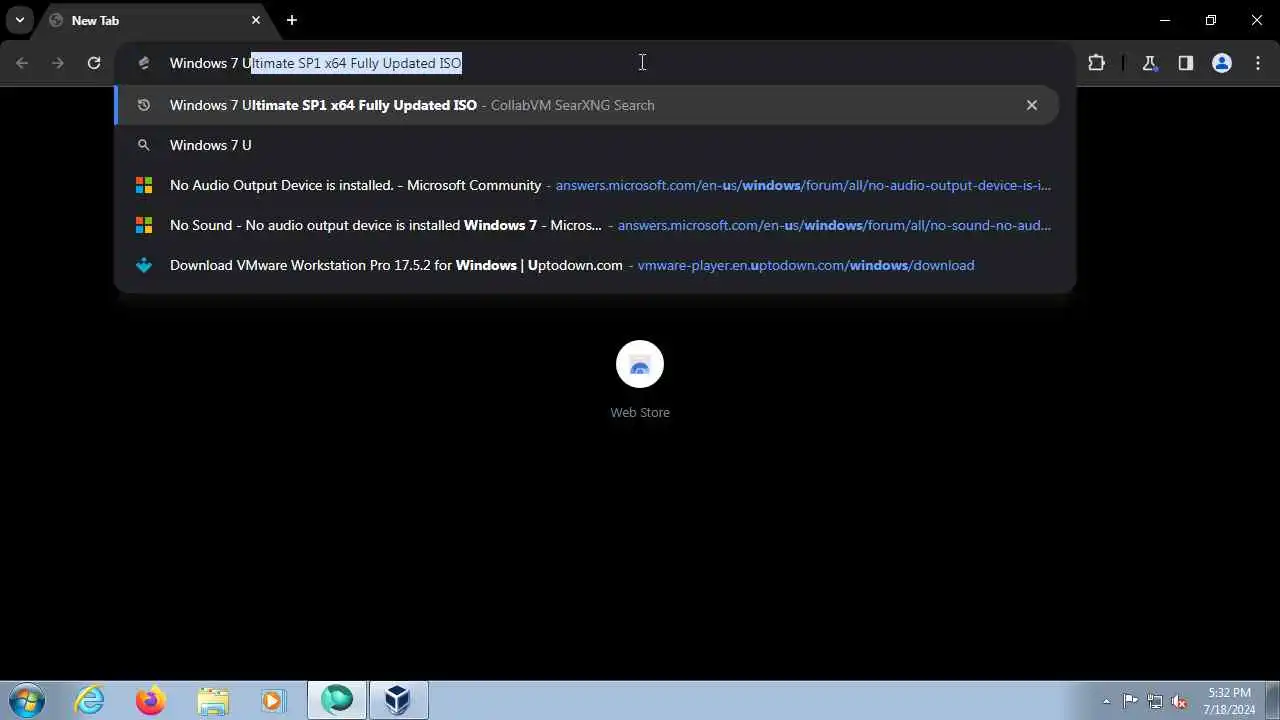The image size is (1280, 720).
Task: Launch Internet Explorer from taskbar
Action: click(x=90, y=701)
